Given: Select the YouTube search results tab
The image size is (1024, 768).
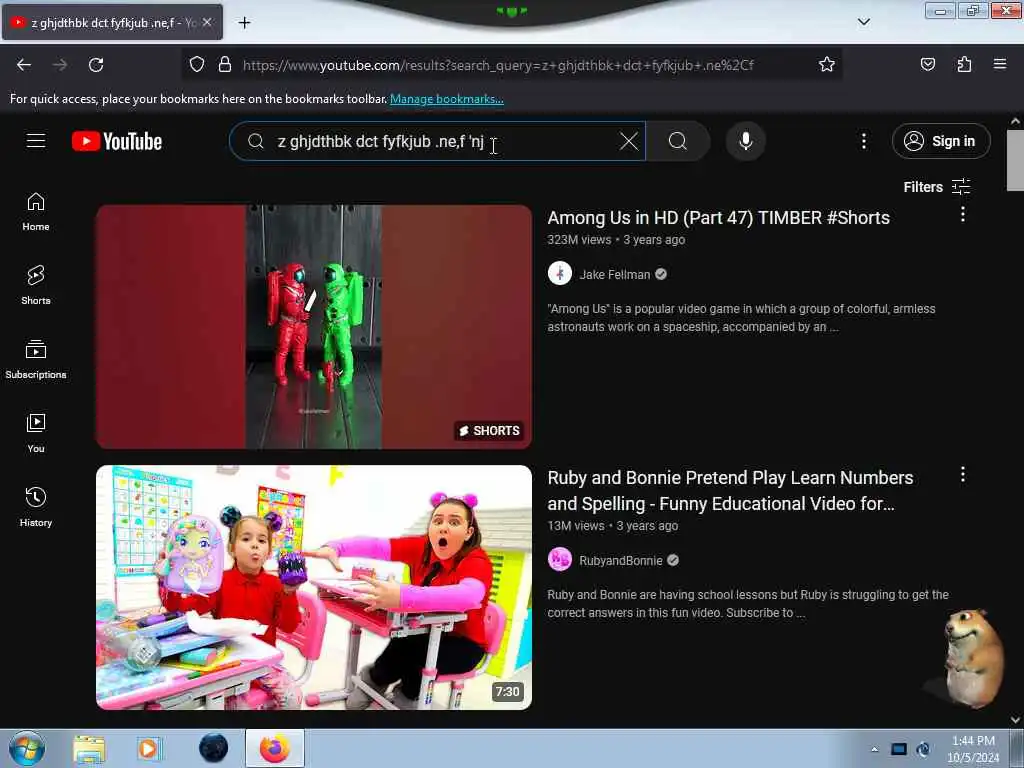Looking at the screenshot, I should pyautogui.click(x=112, y=22).
